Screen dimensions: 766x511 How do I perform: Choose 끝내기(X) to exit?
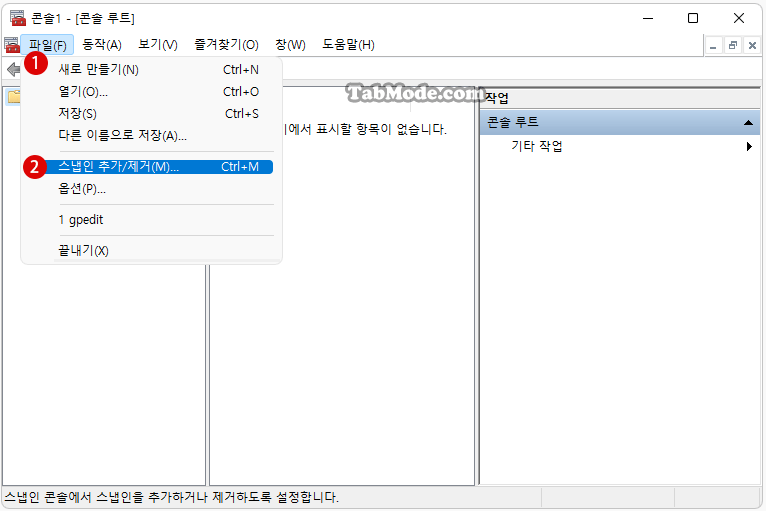(151, 251)
